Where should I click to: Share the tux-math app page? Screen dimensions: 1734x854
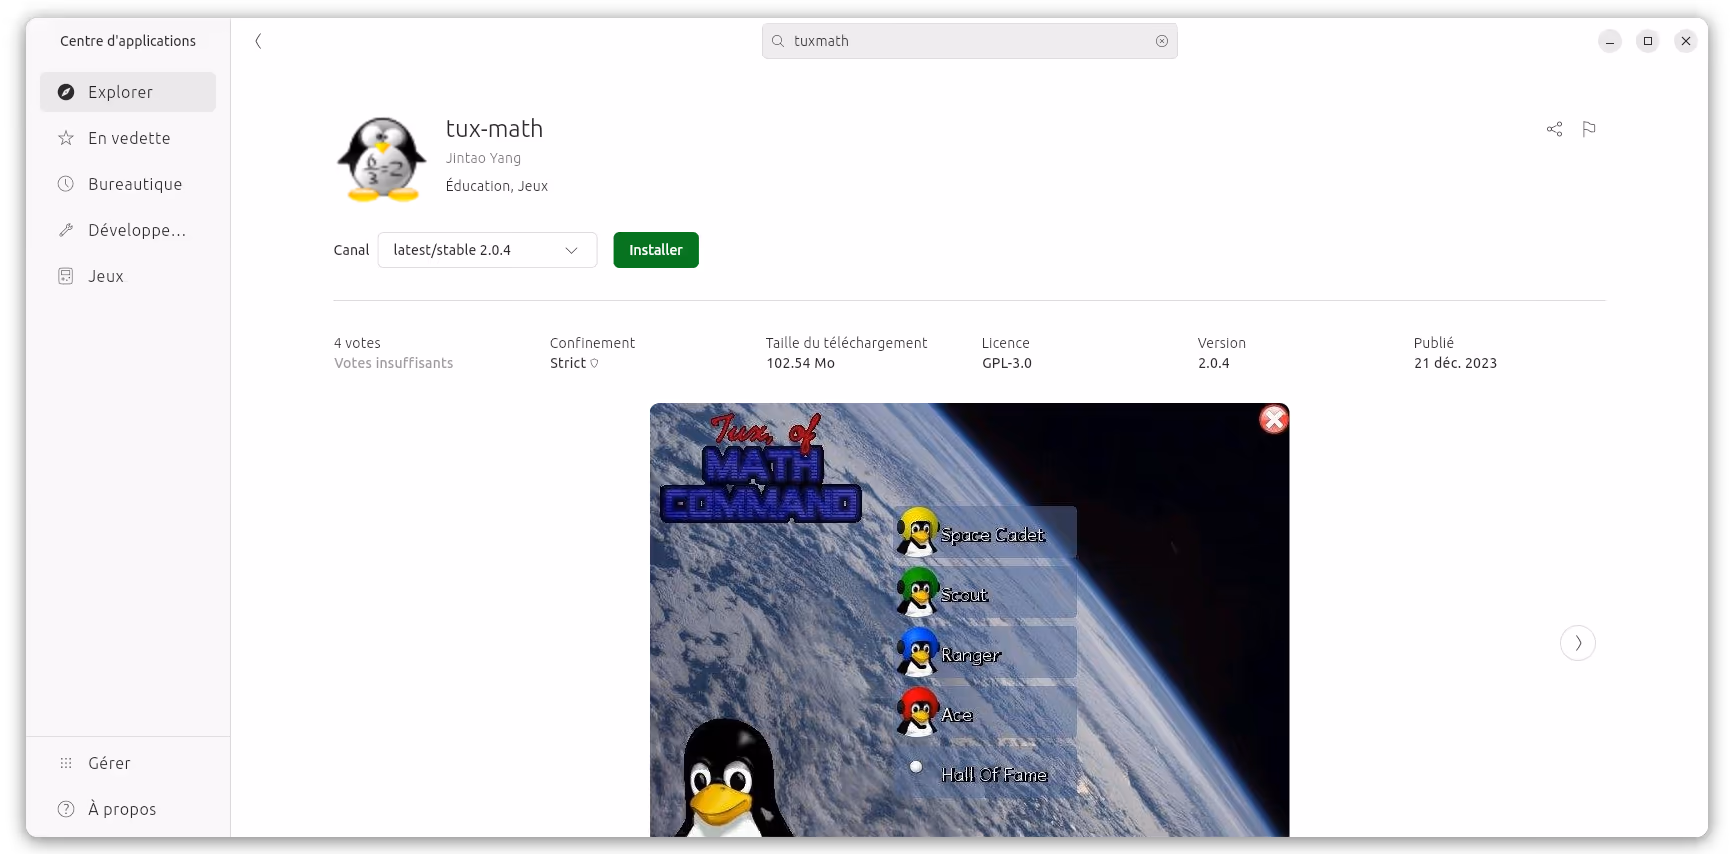pos(1554,129)
